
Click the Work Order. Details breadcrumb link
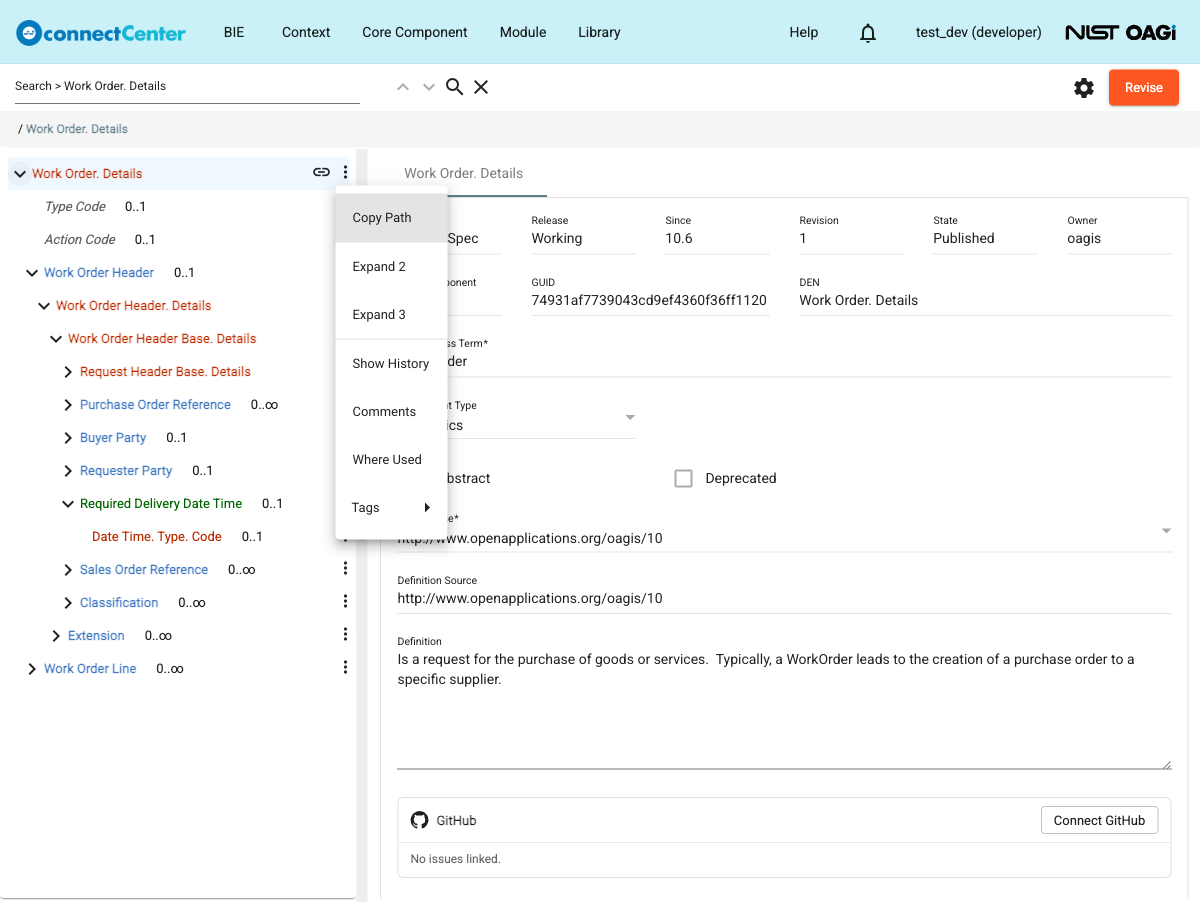(77, 129)
